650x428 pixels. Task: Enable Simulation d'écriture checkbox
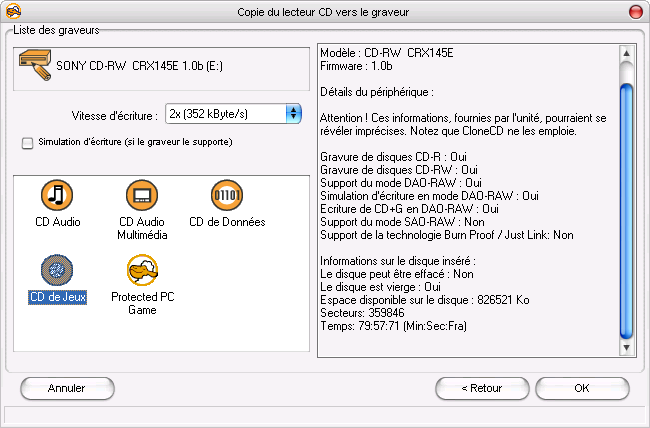pos(27,143)
